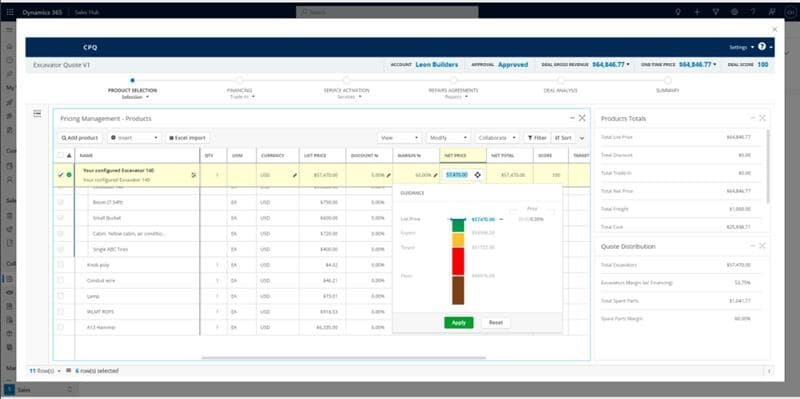800x399 pixels.
Task: Open the Dynamics 365 app launcher grid
Action: click(10, 12)
